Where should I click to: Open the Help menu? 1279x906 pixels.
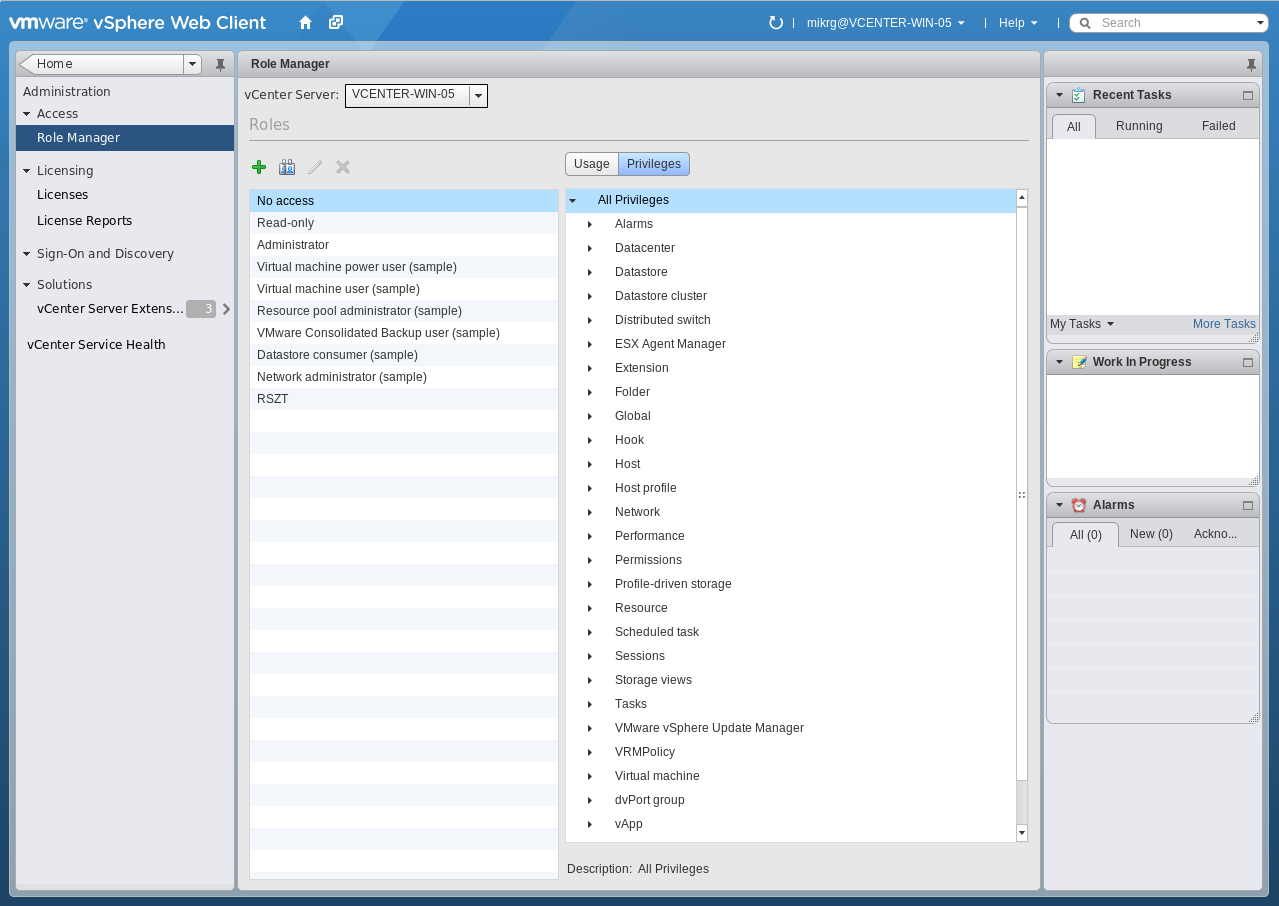coord(1018,23)
